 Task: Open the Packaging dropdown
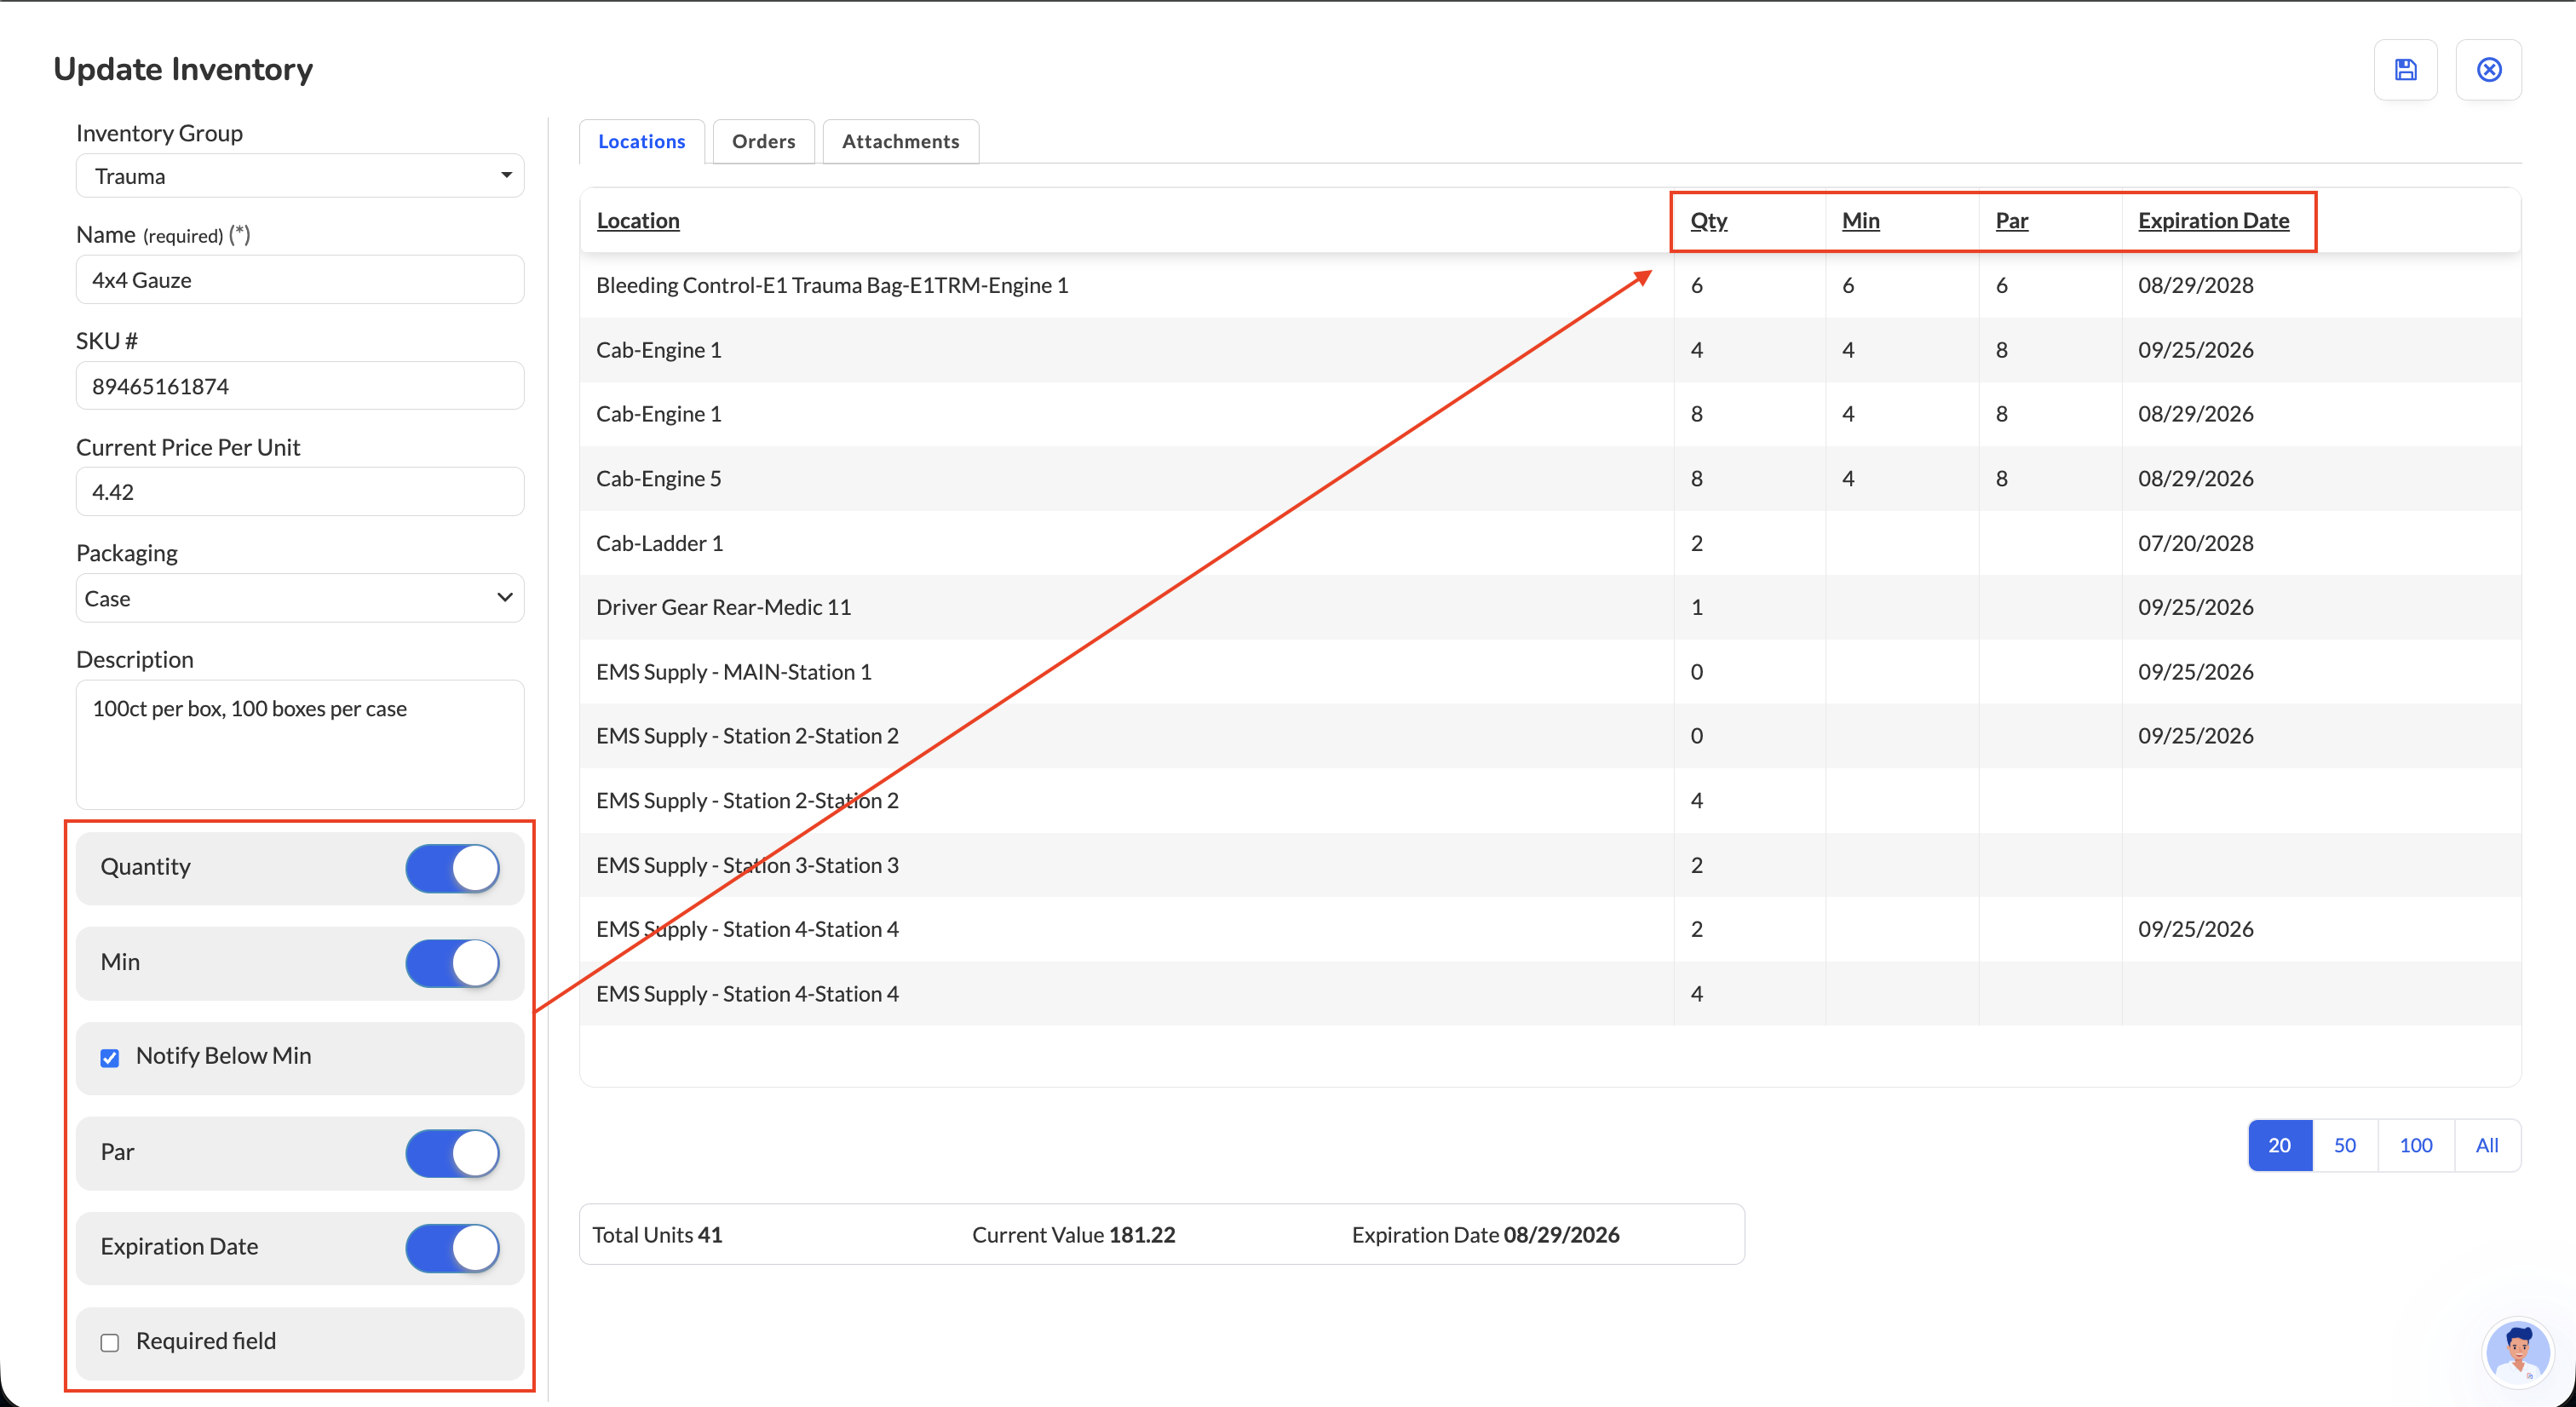click(300, 598)
